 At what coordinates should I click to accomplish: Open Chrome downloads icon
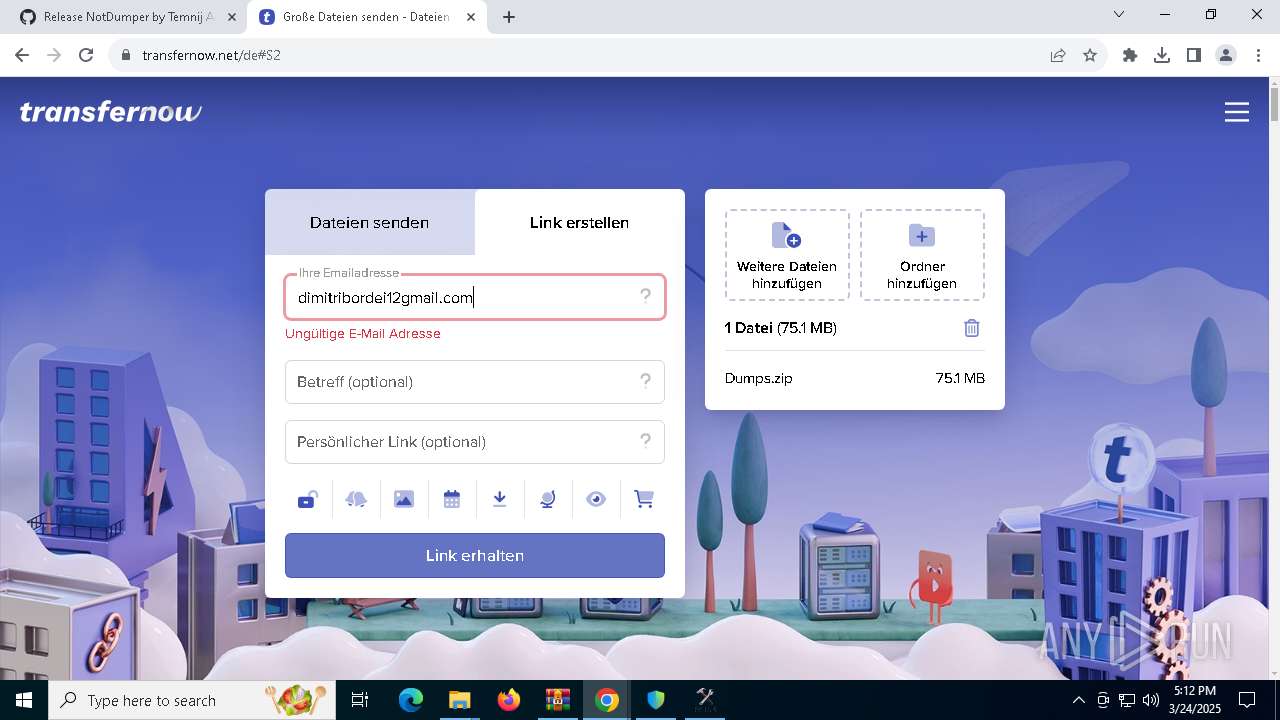tap(1162, 55)
